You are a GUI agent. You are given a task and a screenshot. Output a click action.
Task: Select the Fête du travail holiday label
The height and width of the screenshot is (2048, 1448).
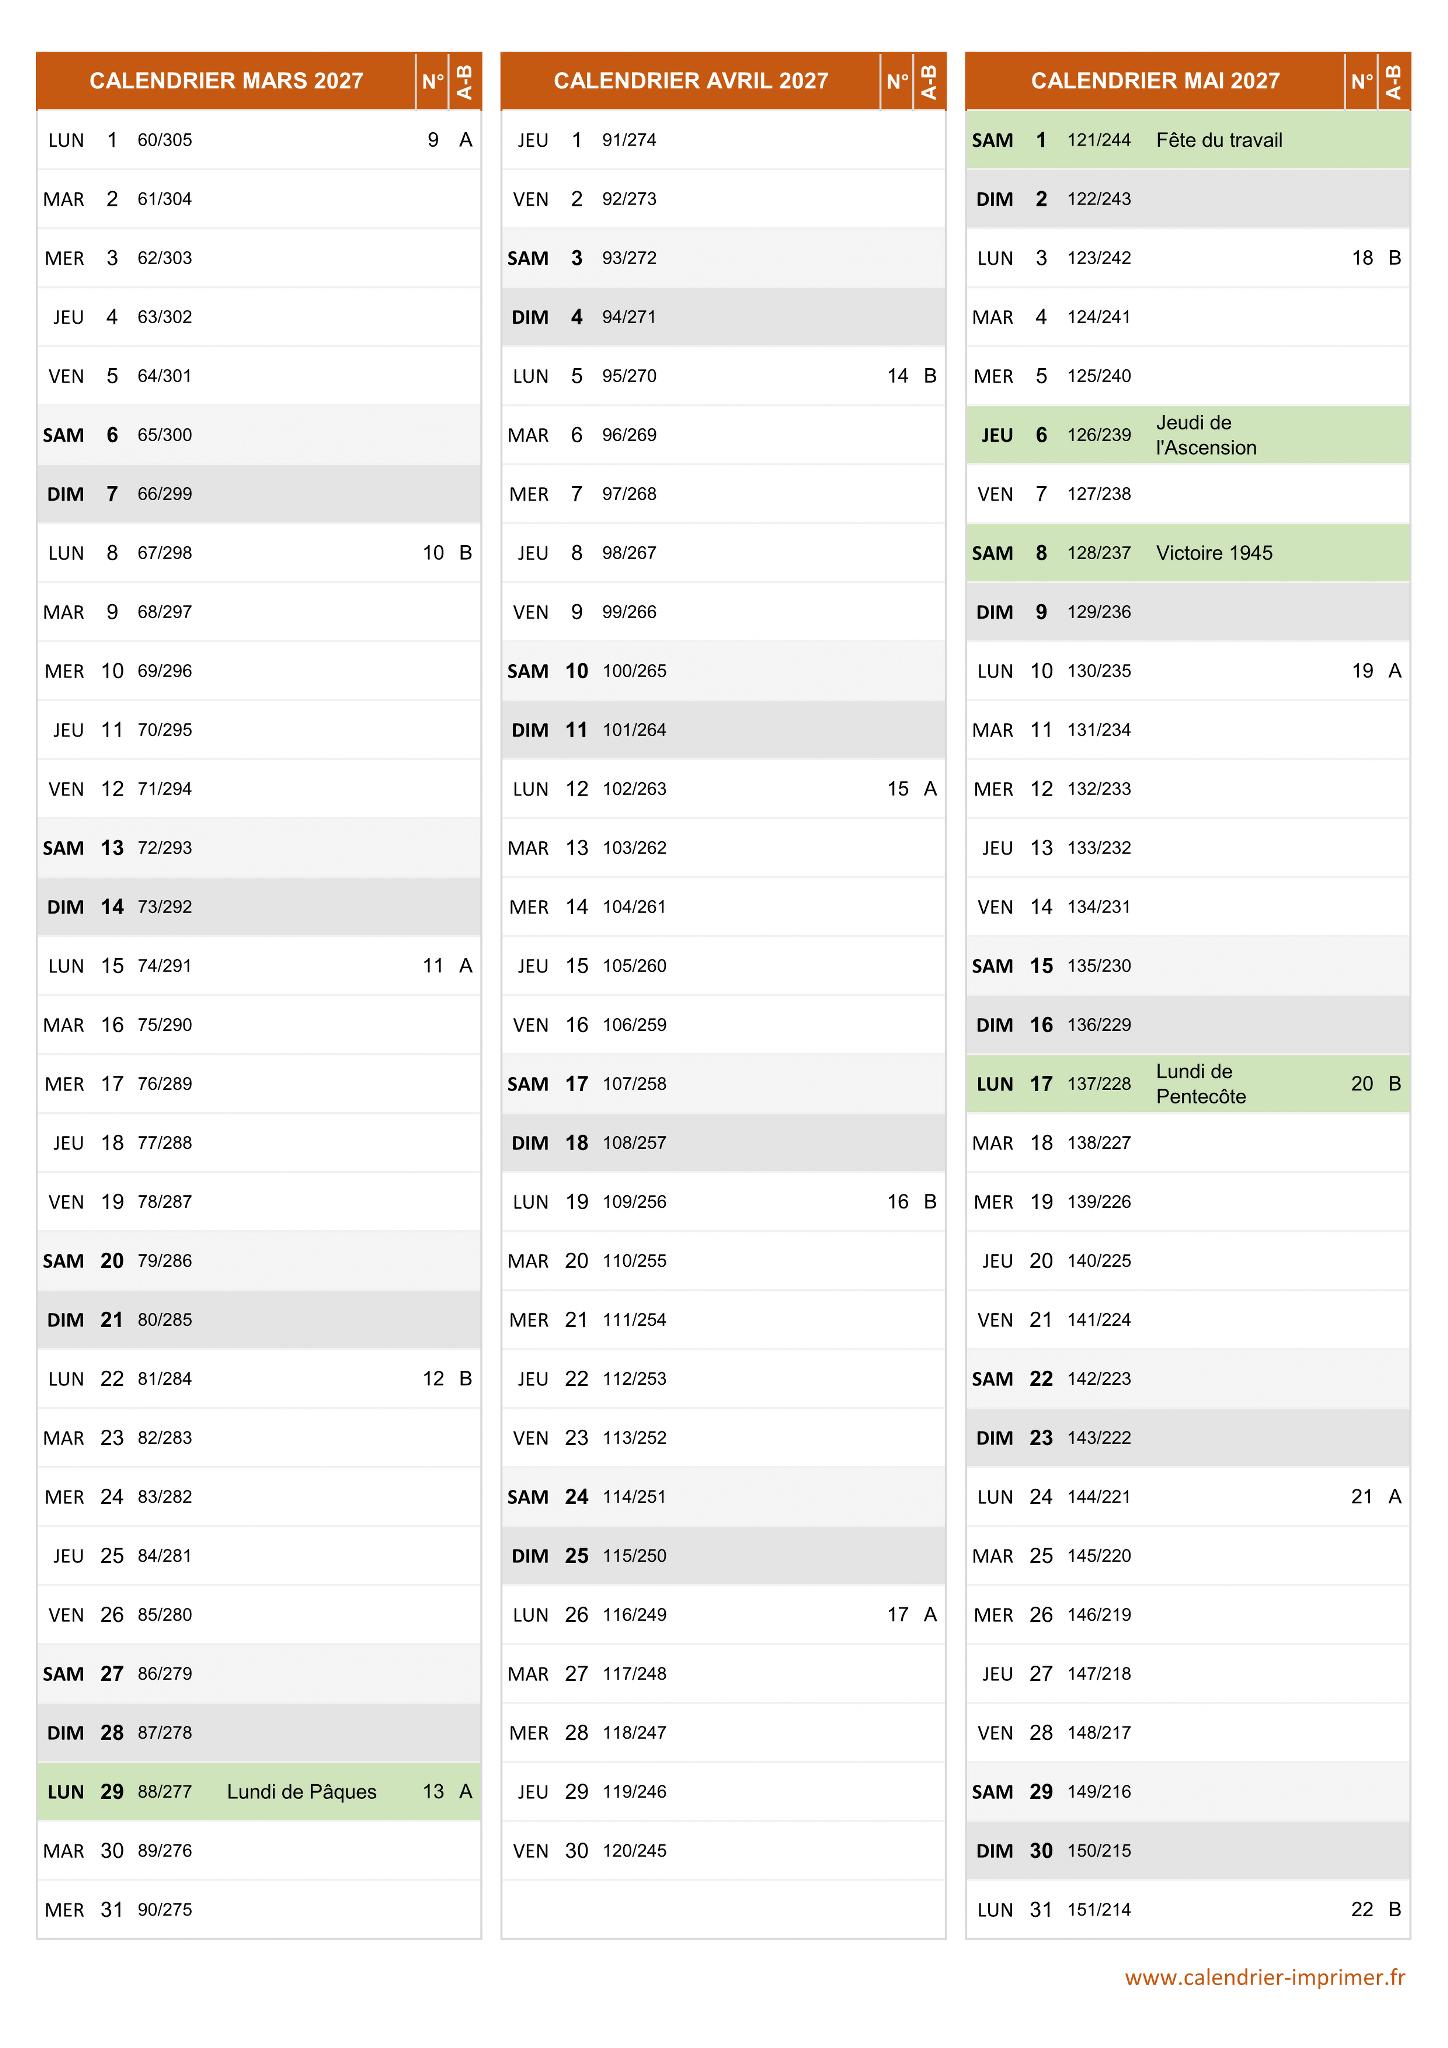coord(1218,140)
